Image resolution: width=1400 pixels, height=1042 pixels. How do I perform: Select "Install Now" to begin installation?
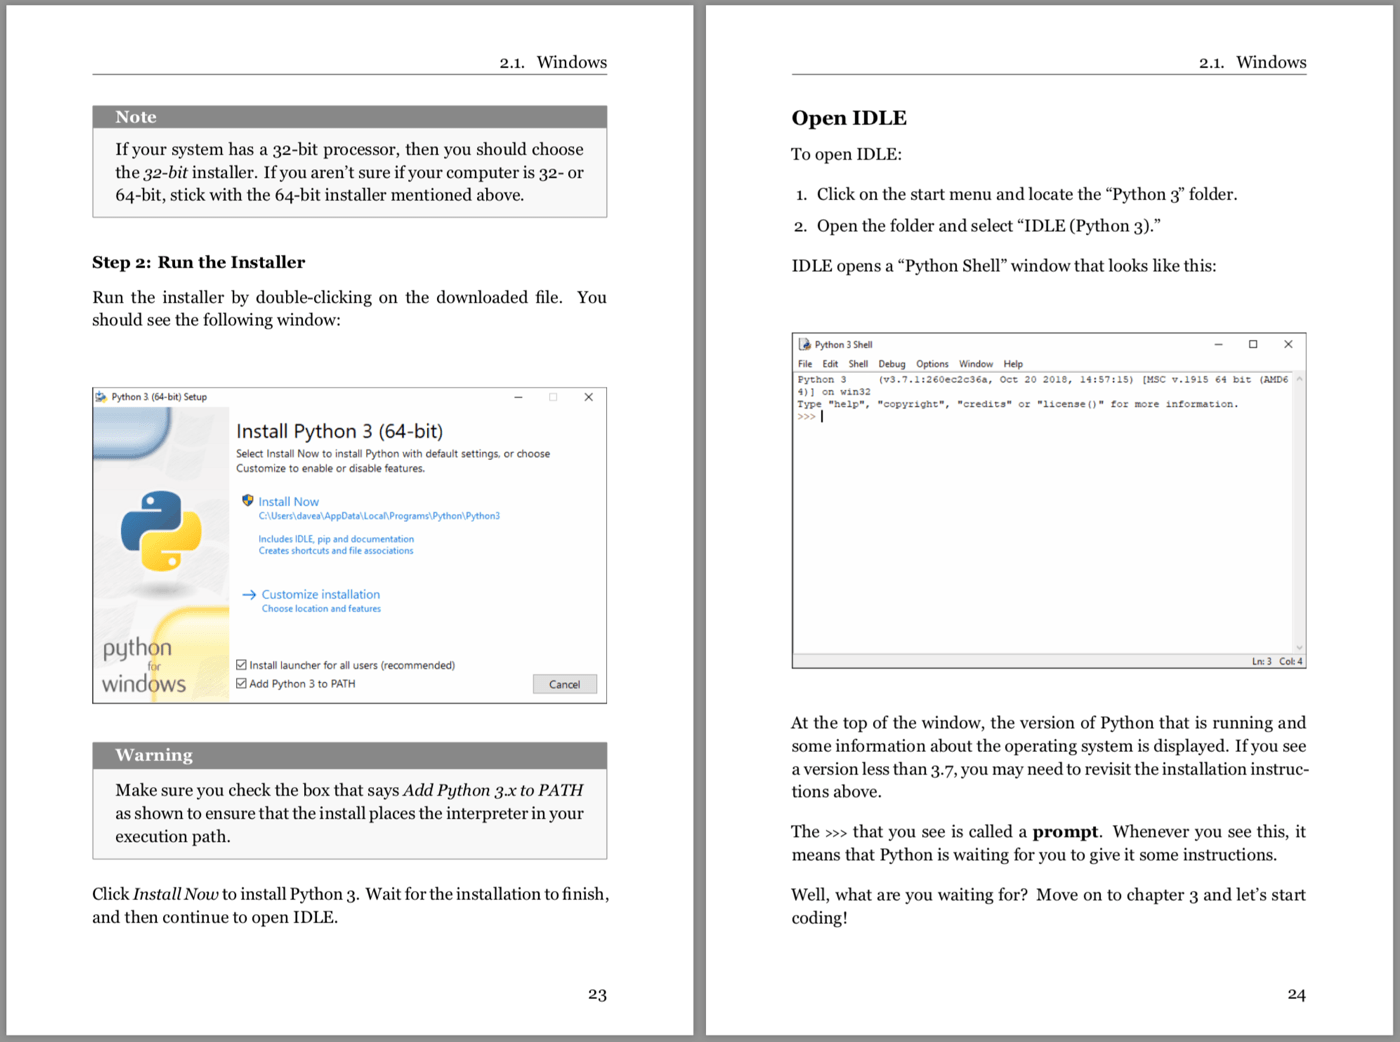288,501
